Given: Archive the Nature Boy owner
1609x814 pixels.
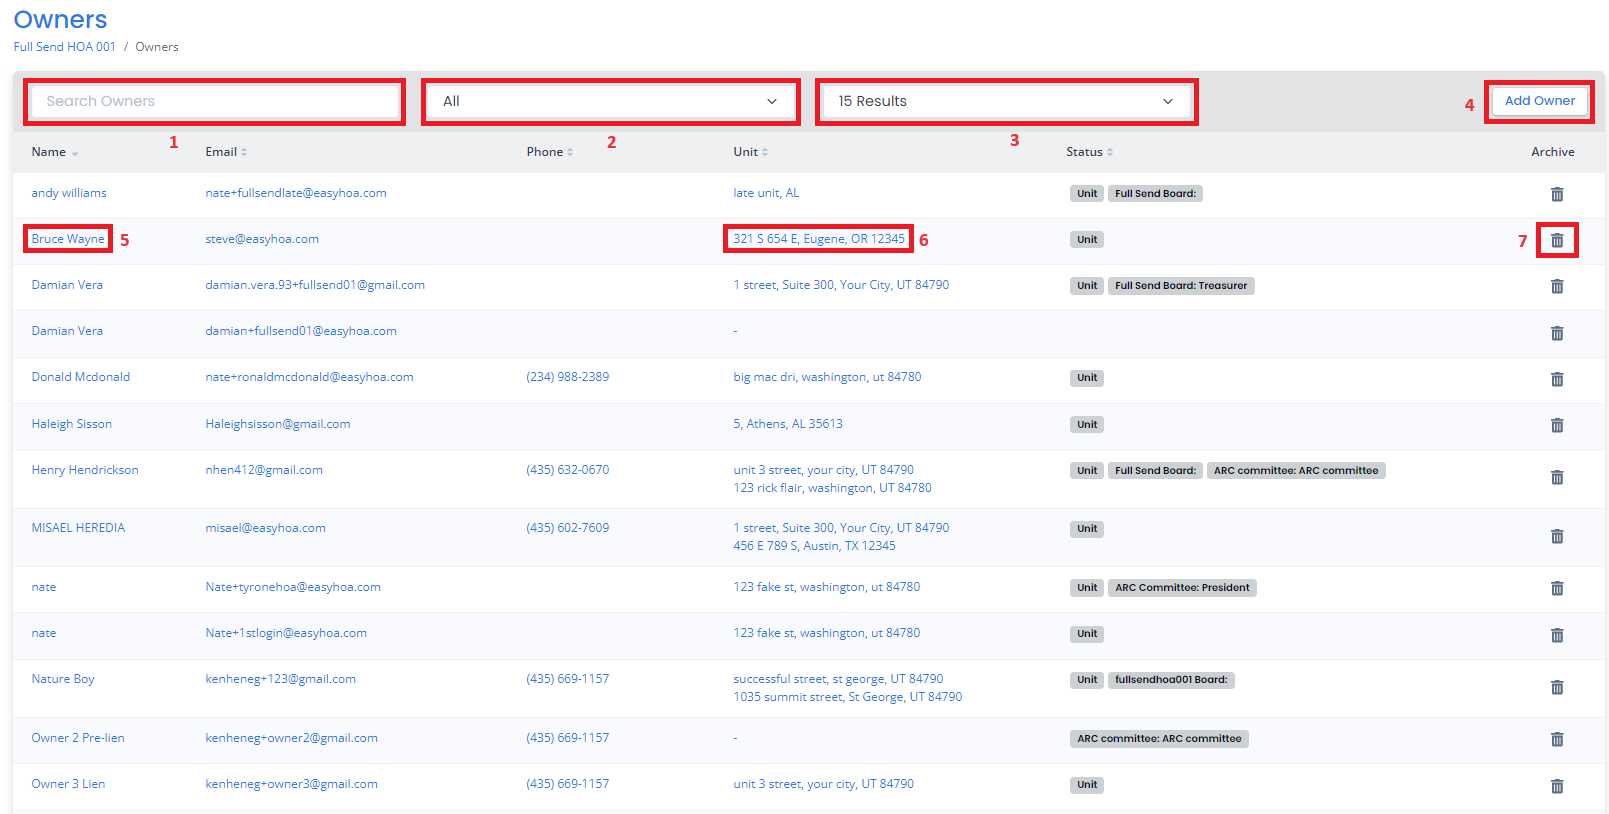Looking at the screenshot, I should tap(1557, 688).
